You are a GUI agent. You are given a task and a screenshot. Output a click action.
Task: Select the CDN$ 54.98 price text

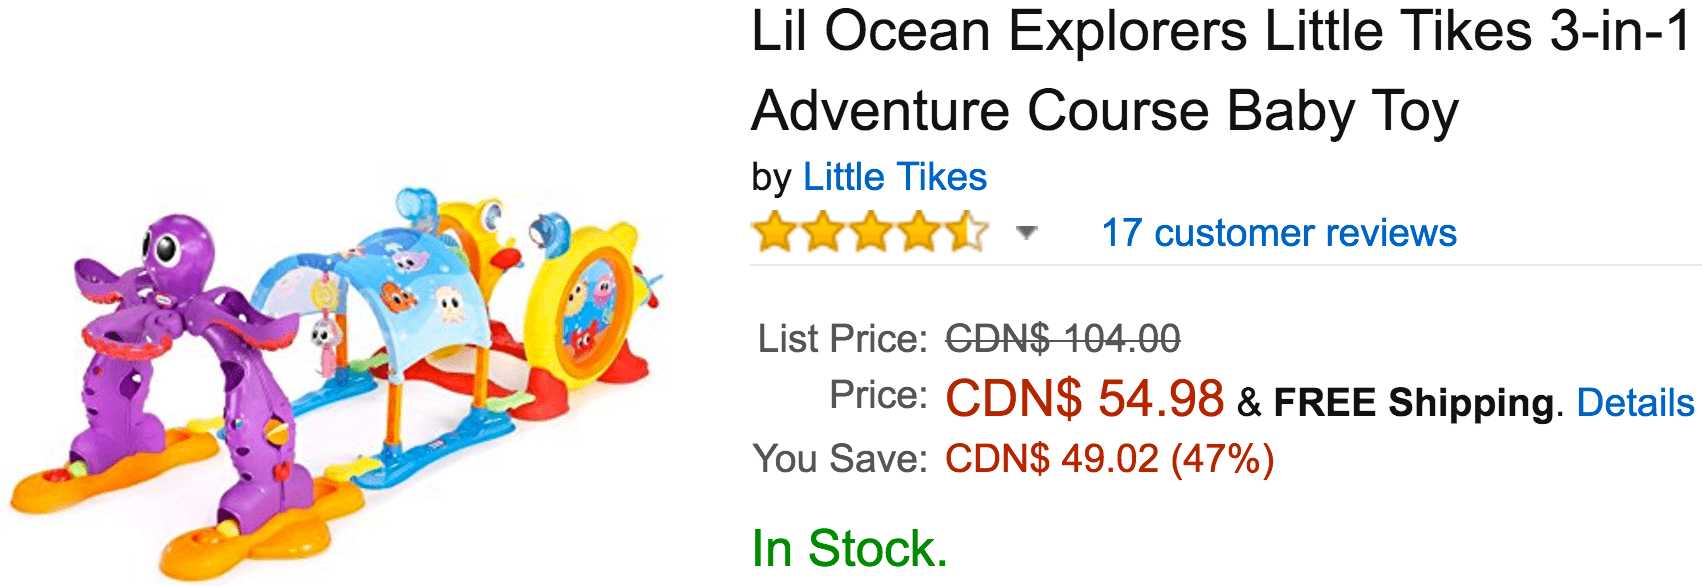[x=1084, y=398]
